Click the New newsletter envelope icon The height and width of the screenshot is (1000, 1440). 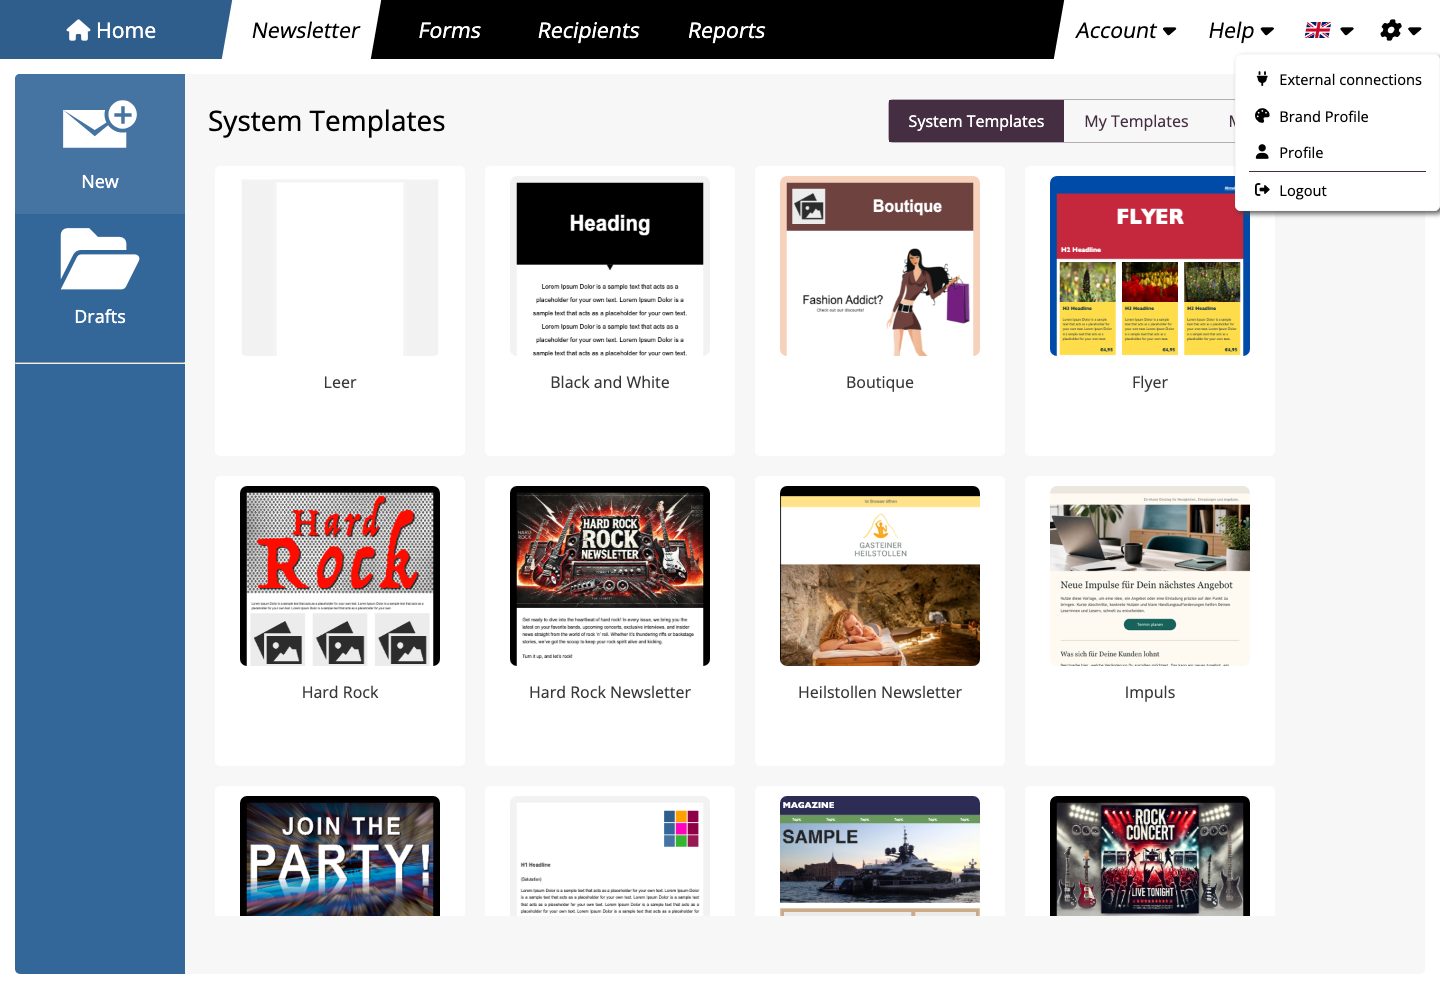[x=100, y=125]
